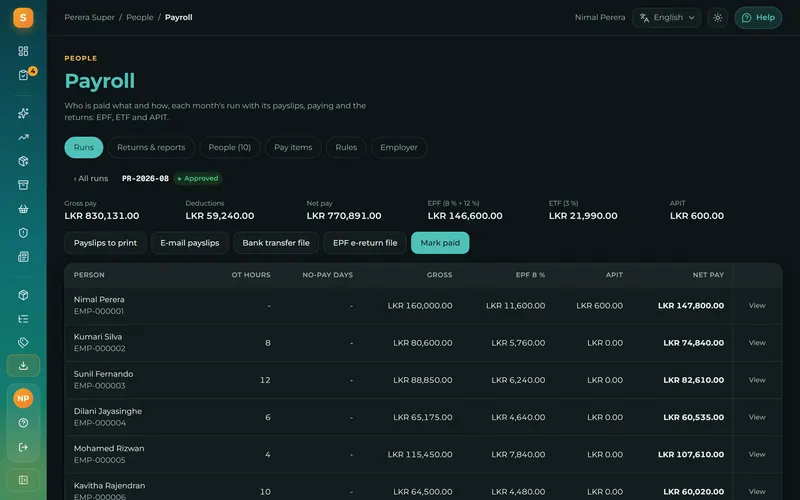The height and width of the screenshot is (500, 800).
Task: Click the NET PAY column header
Action: tap(708, 275)
